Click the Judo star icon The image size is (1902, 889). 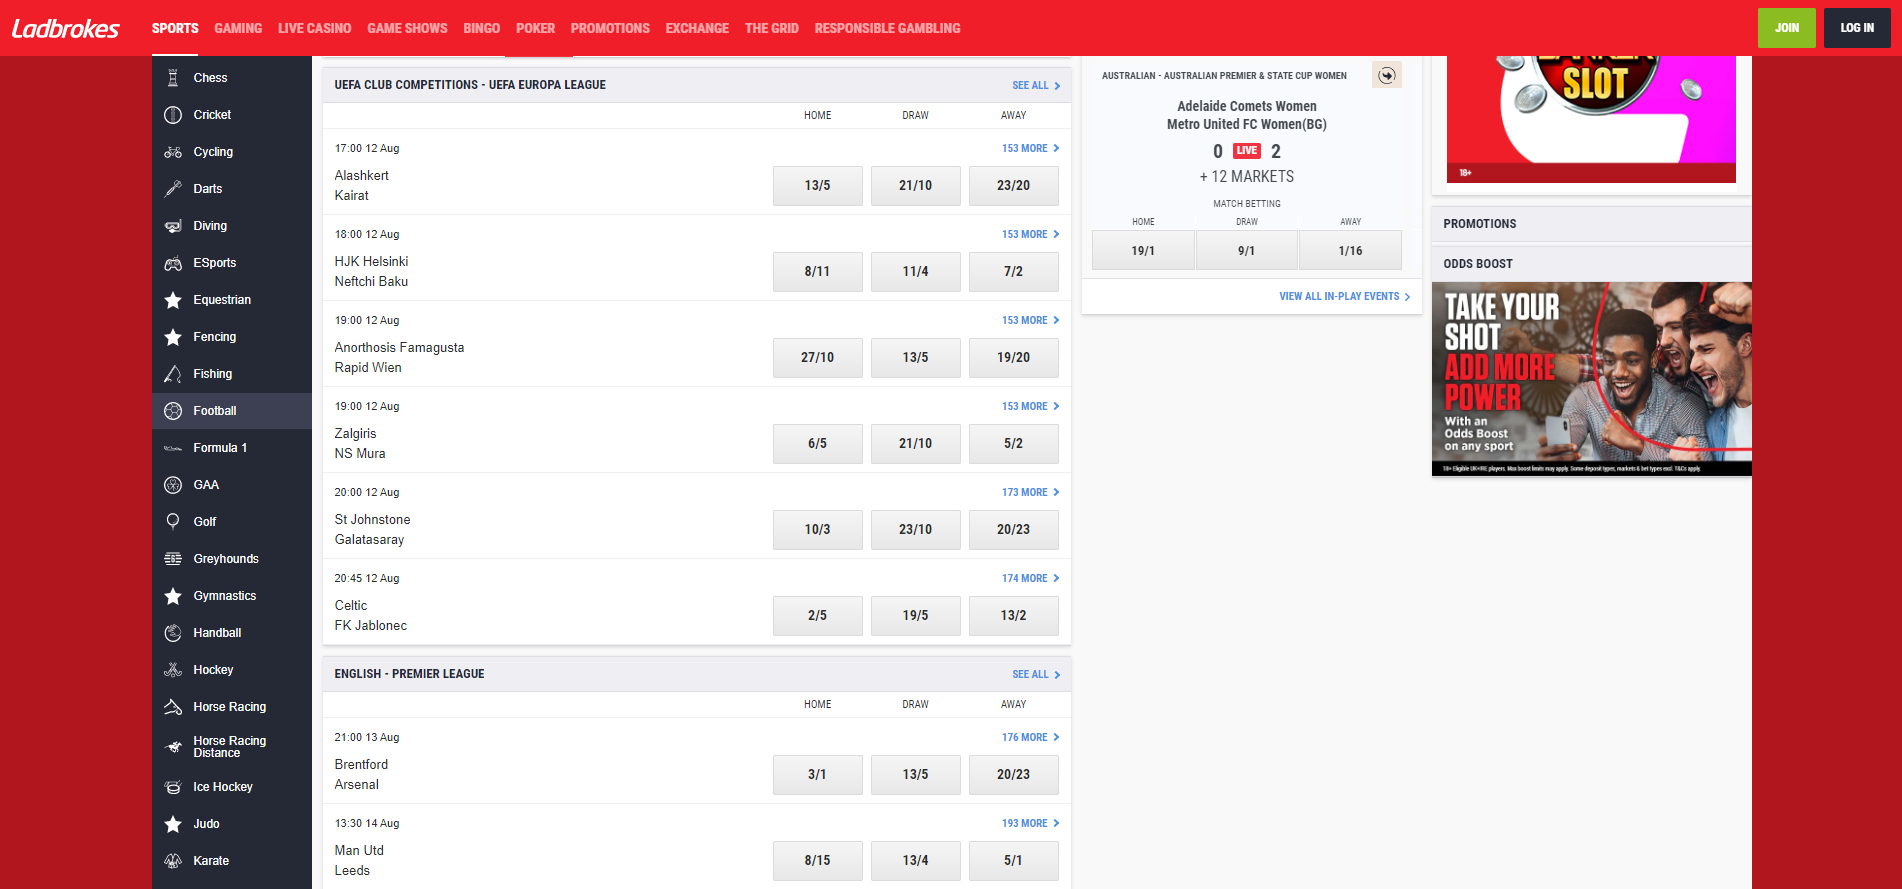point(173,824)
